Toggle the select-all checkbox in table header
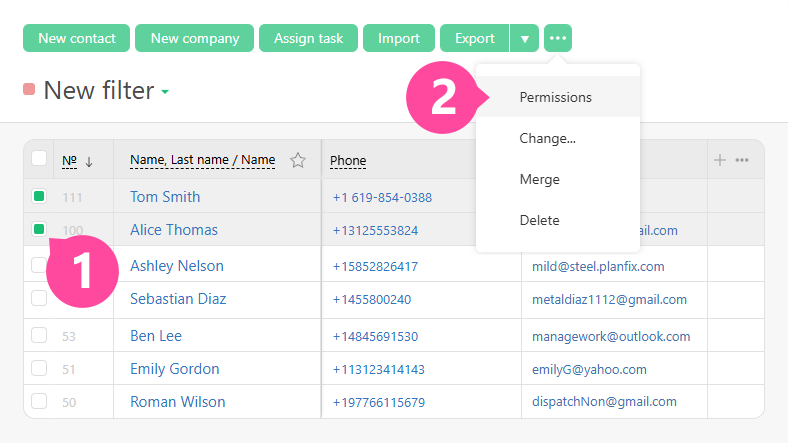 point(39,158)
